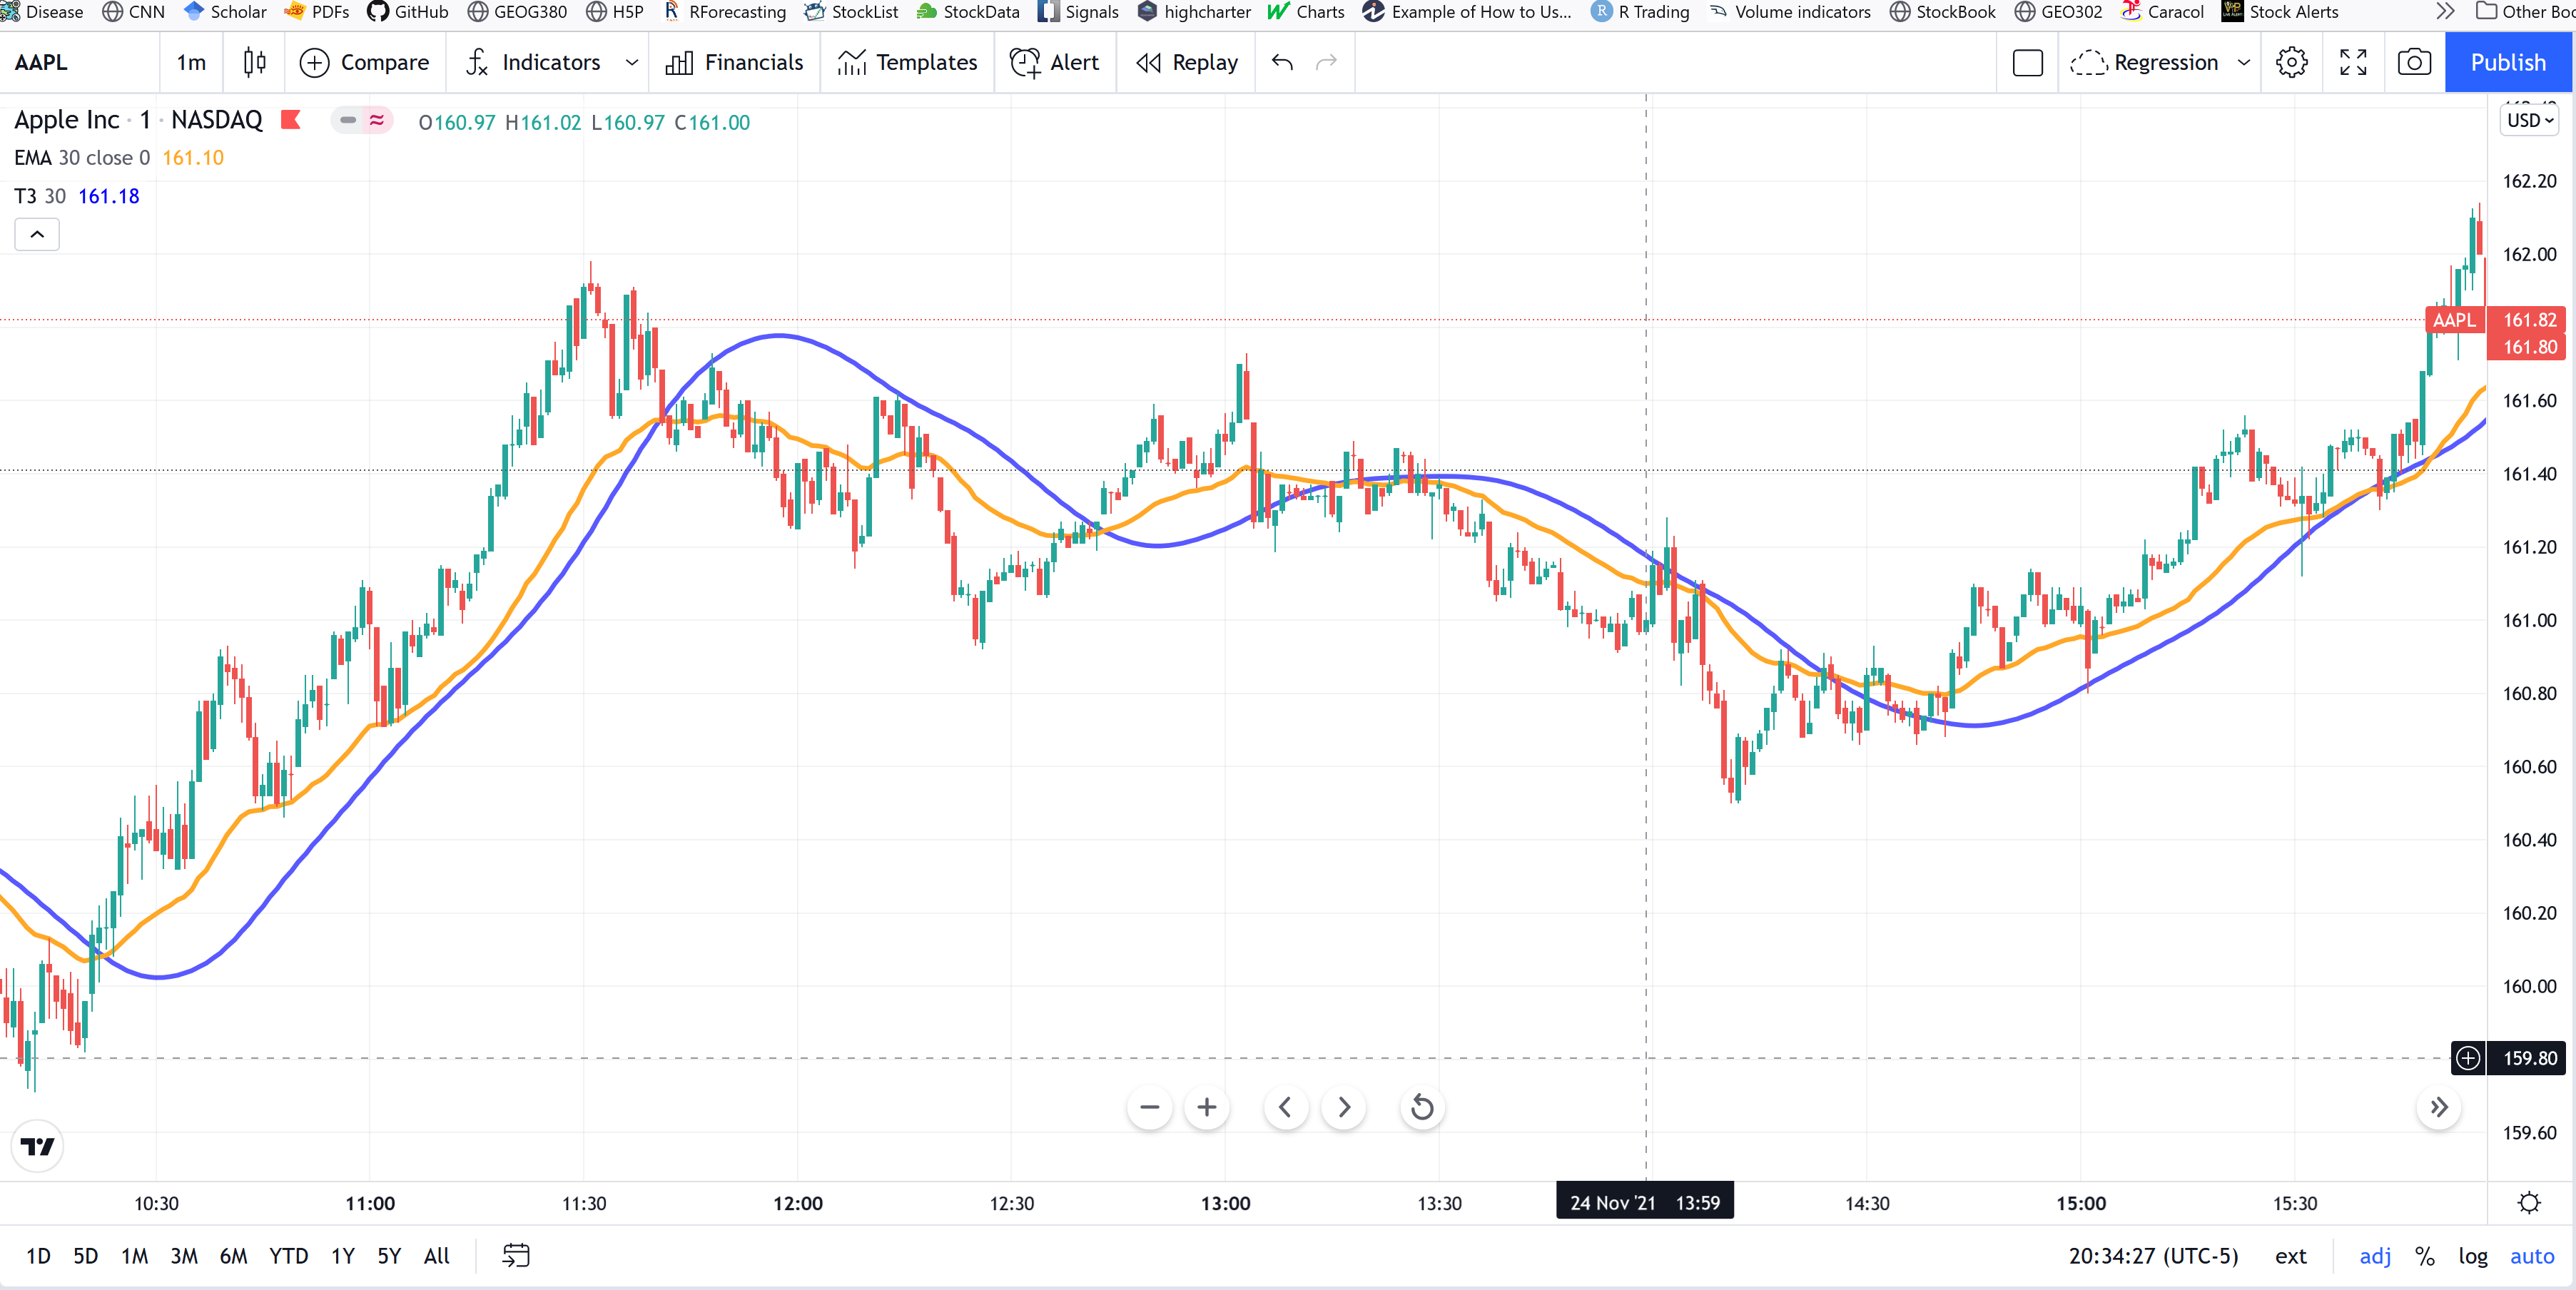Screen dimensions: 2576x1290
Task: Click the Compare symbol plus icon
Action: [314, 62]
